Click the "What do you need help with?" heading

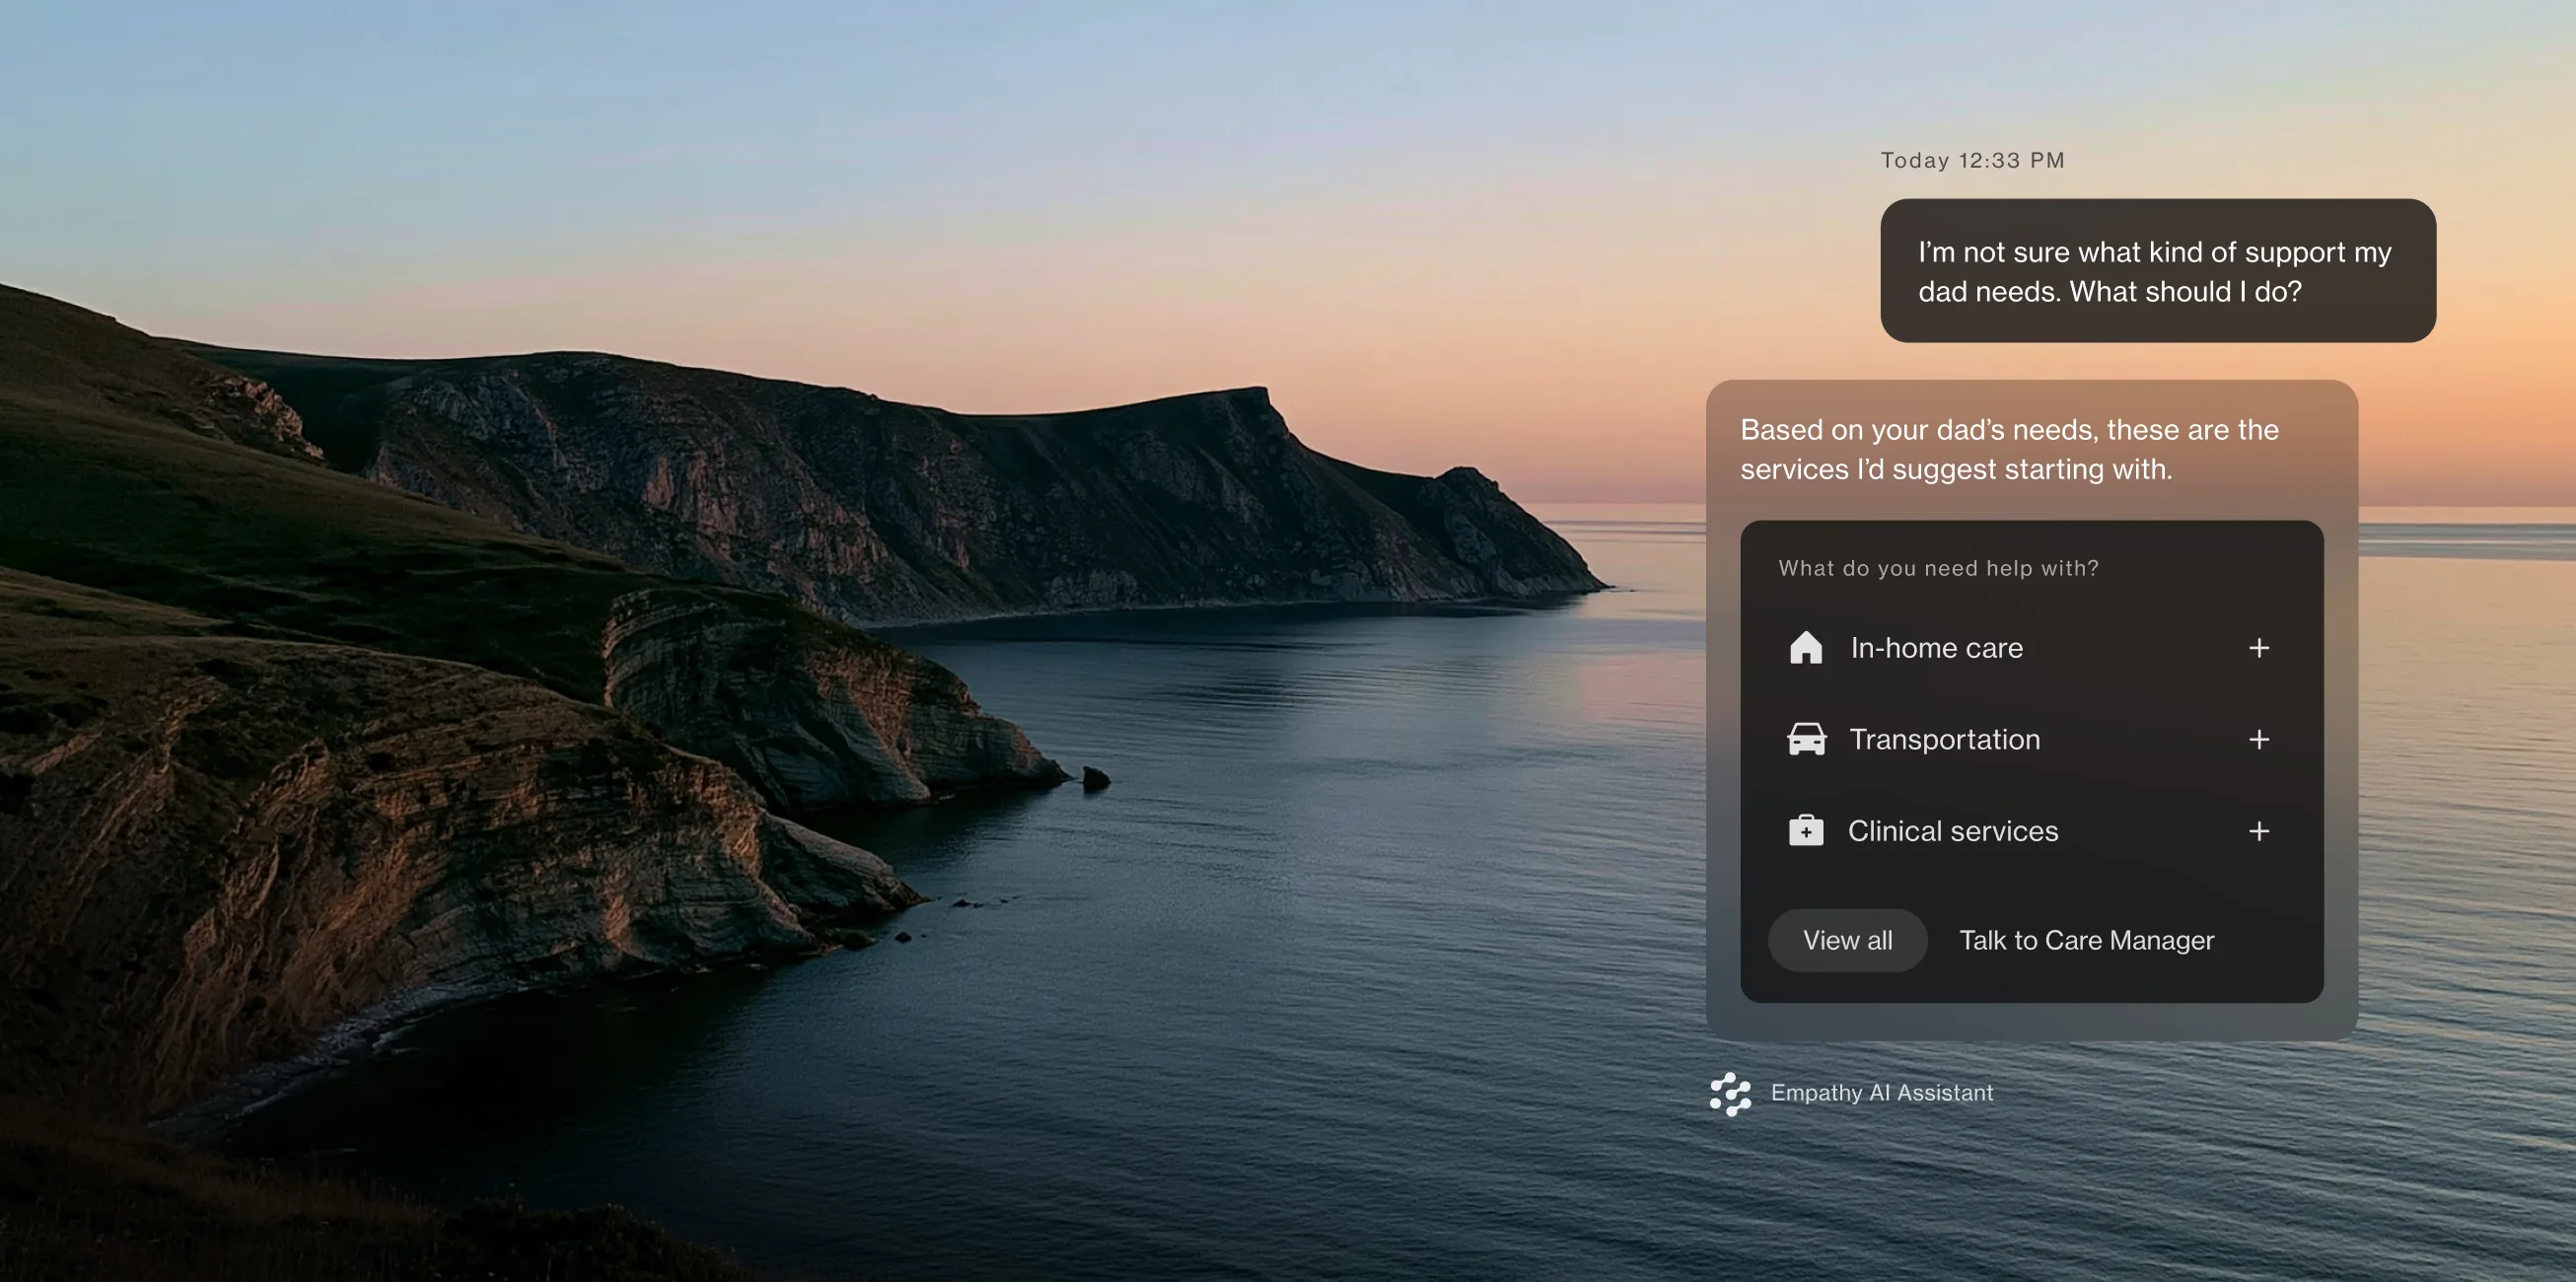[1938, 568]
